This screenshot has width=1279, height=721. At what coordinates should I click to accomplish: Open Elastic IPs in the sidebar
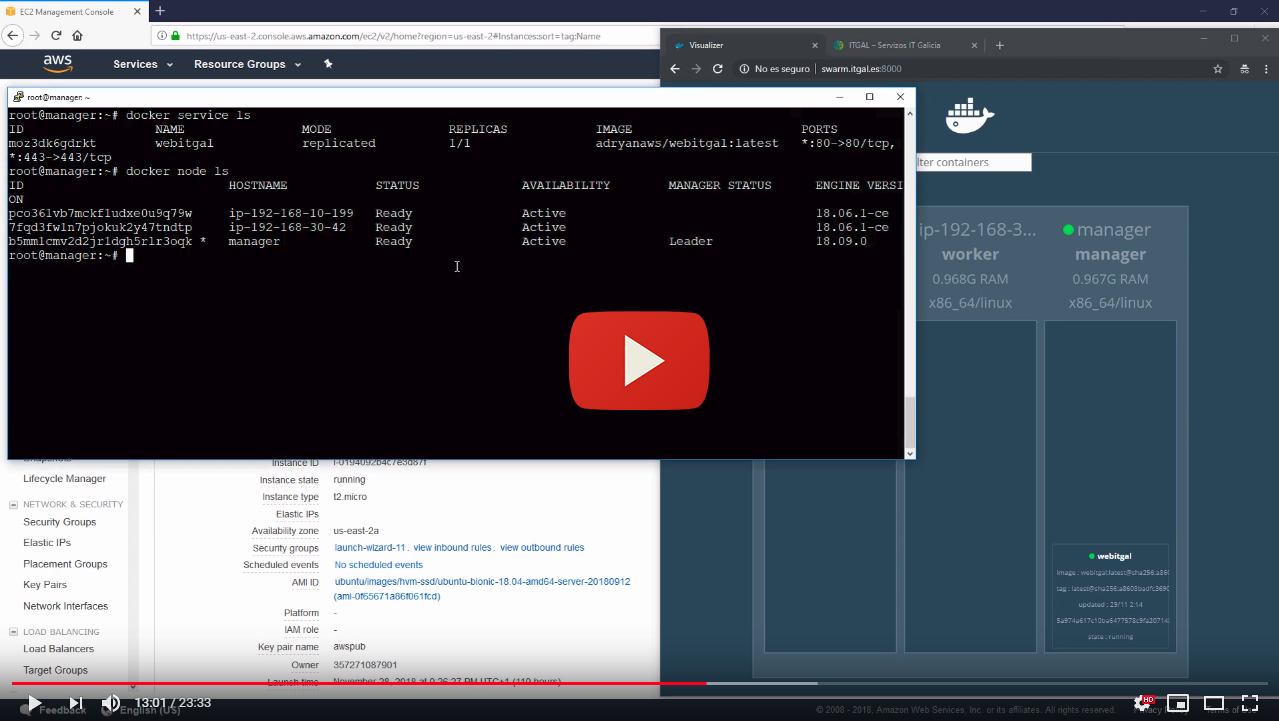click(47, 543)
